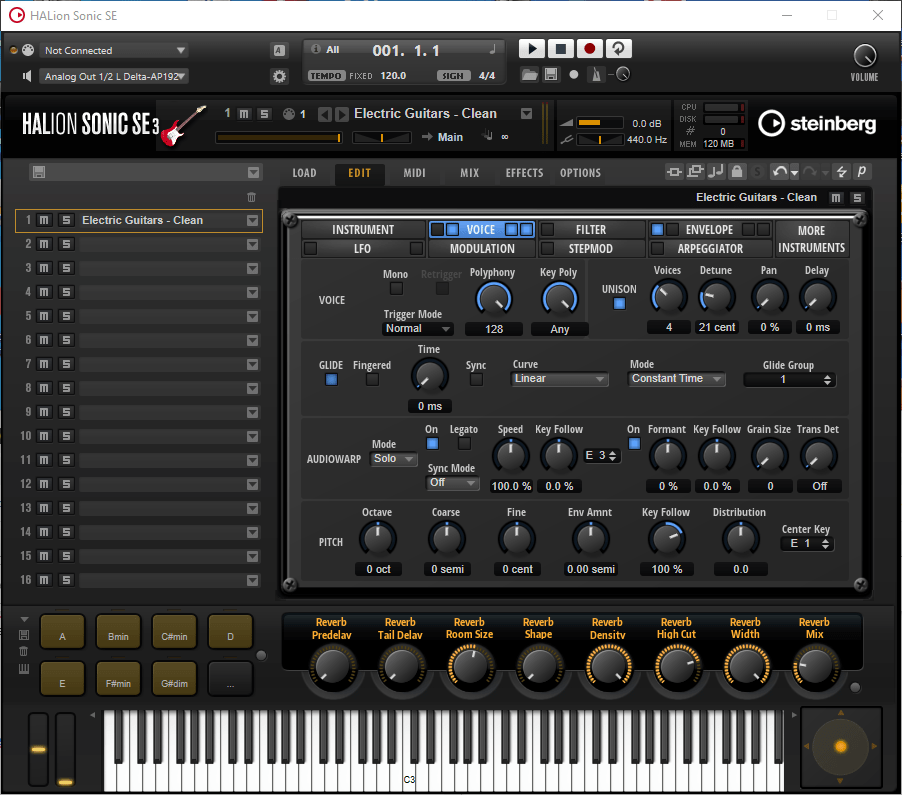Open the Sync Mode Off dropdown

pos(453,483)
